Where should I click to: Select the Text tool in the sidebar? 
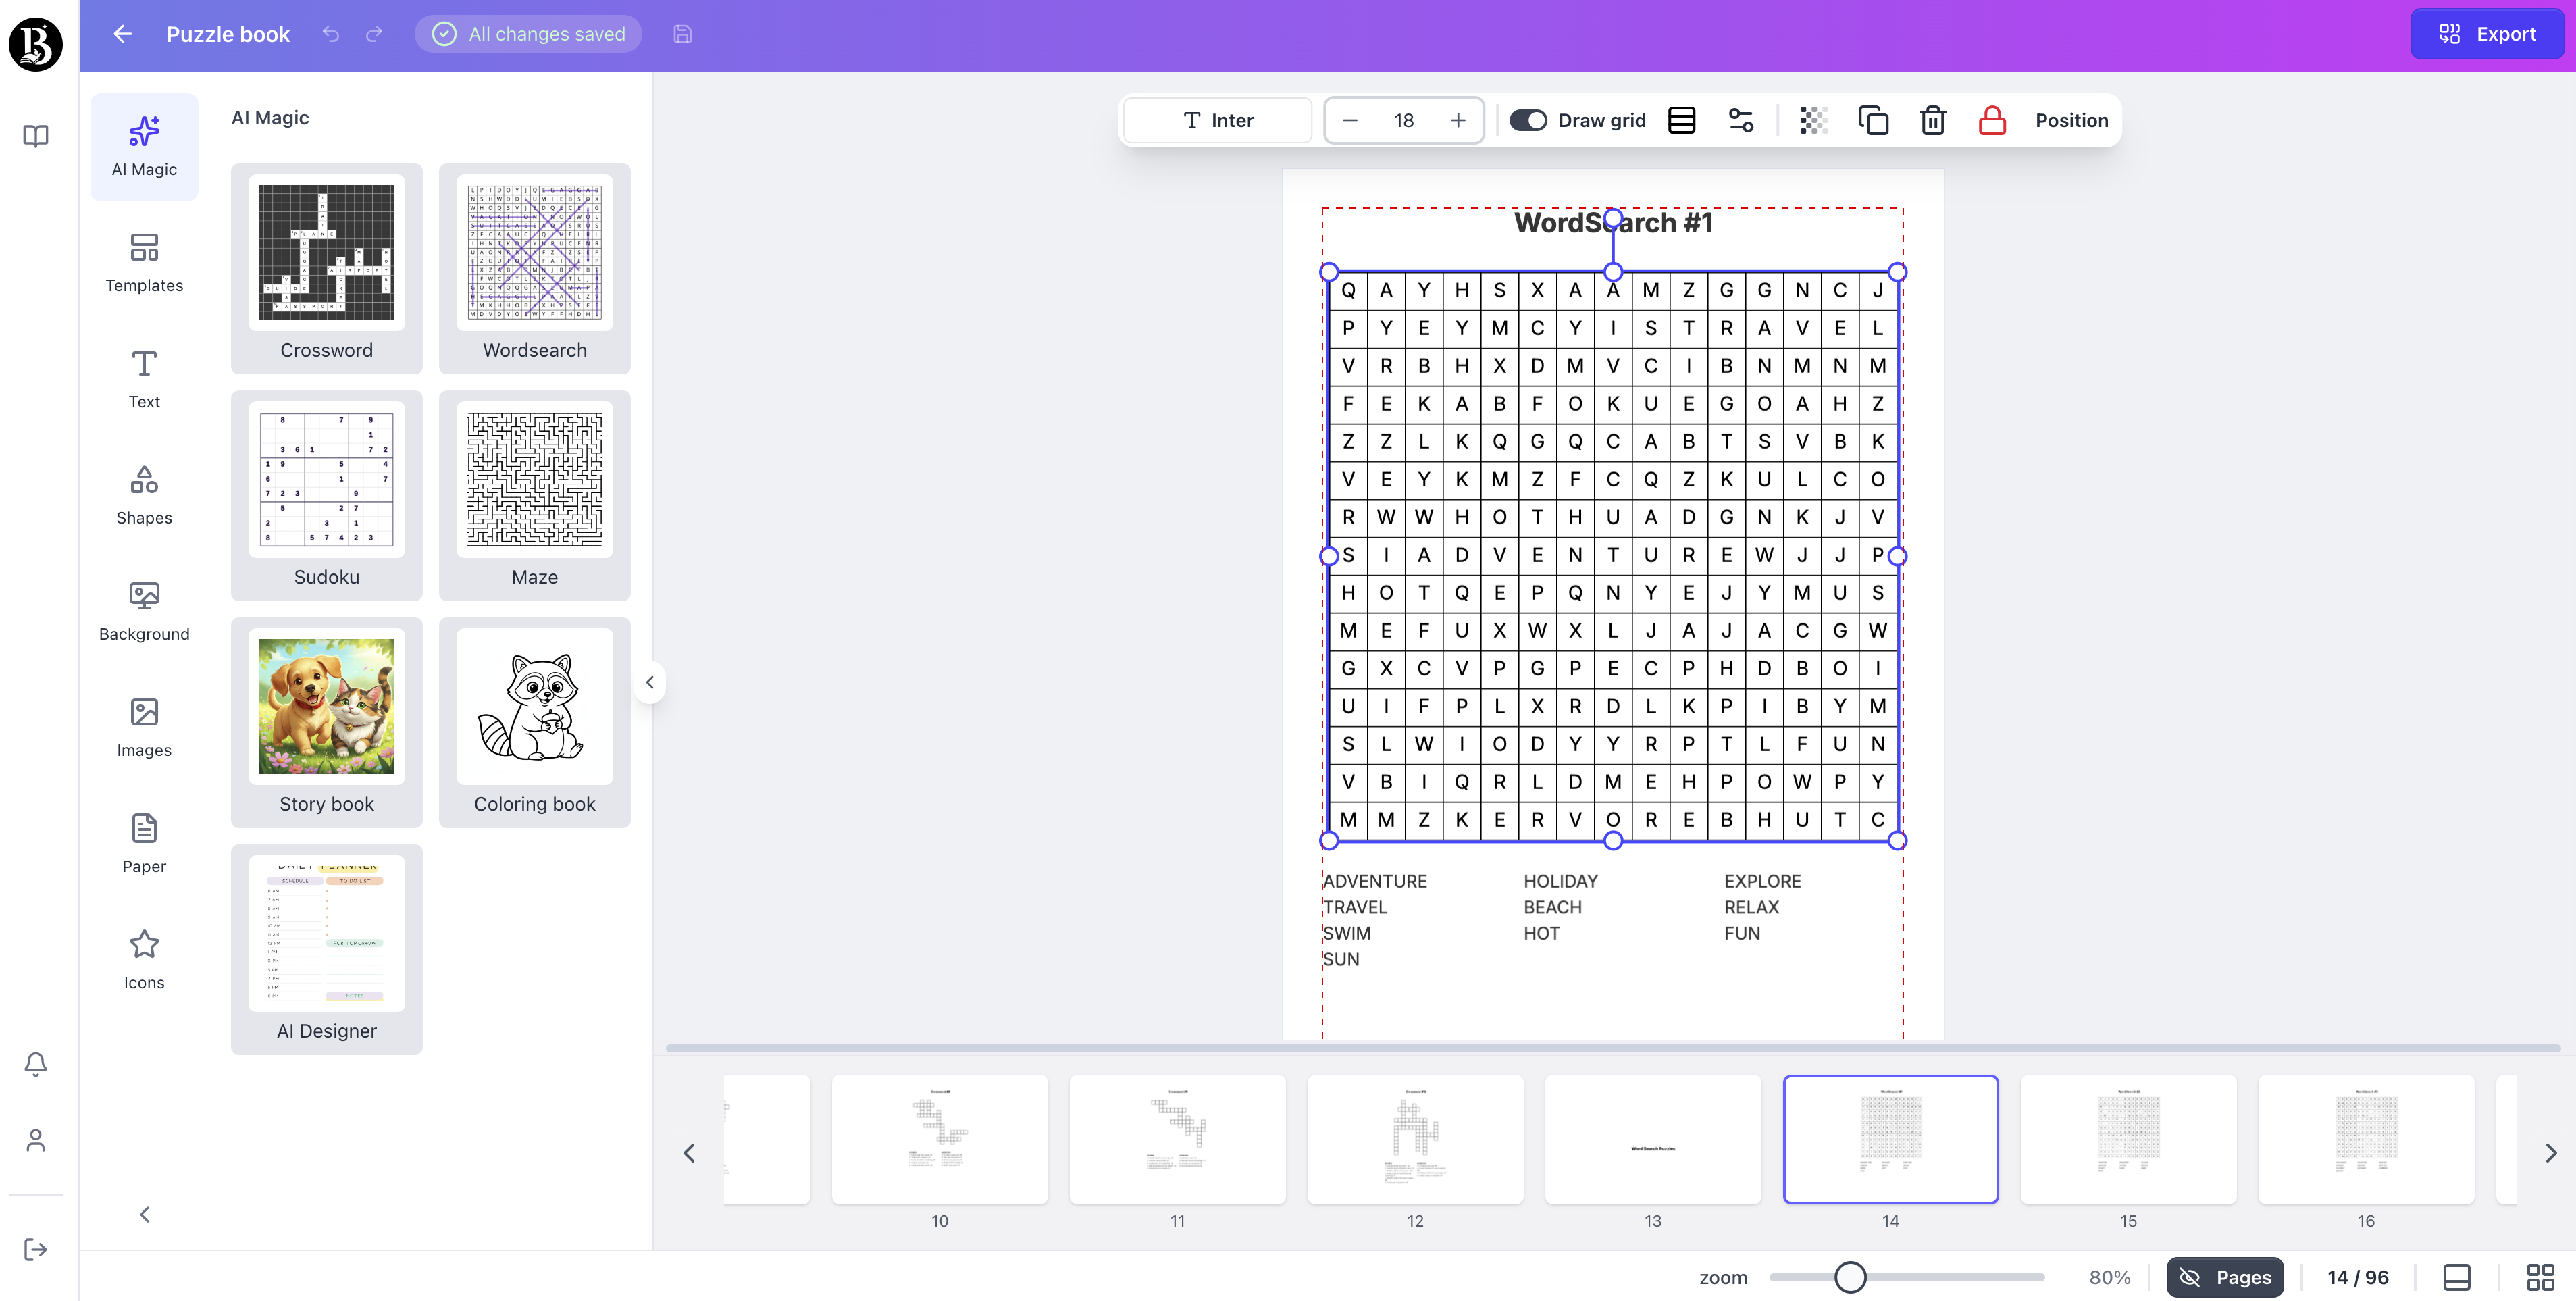coord(144,378)
